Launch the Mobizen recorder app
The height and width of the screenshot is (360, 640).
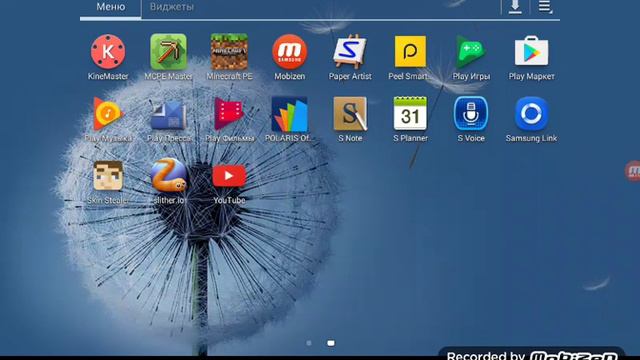pos(289,52)
